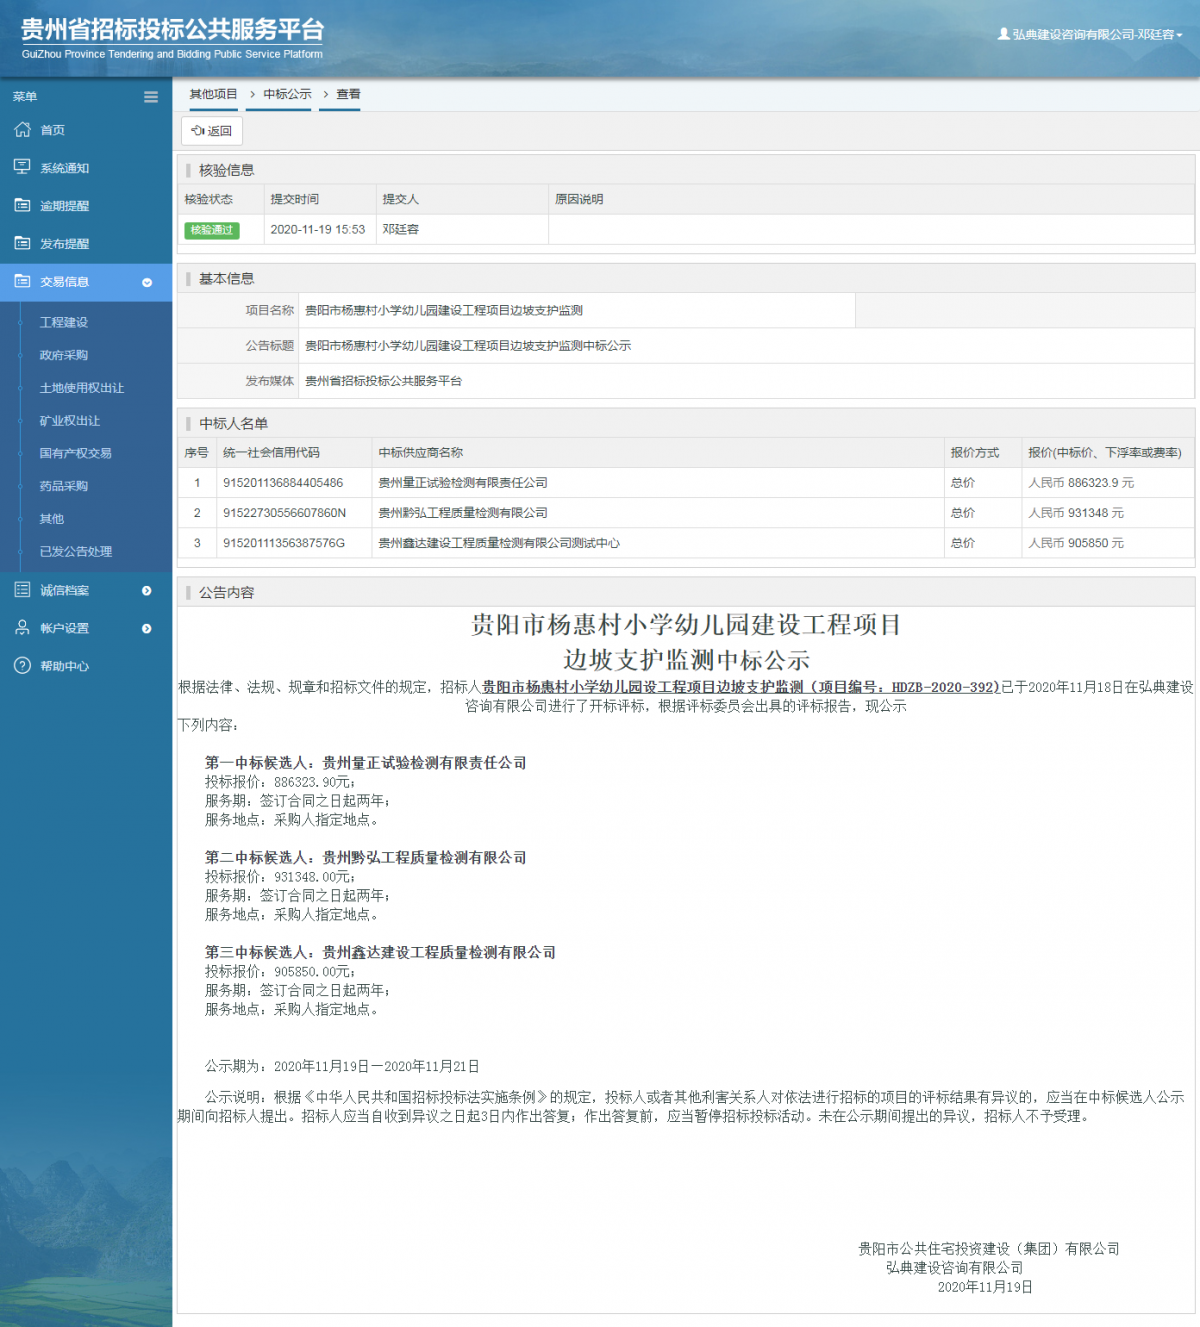The height and width of the screenshot is (1327, 1200).
Task: Open the user dropdown 弘典建设咨询有限公司-邓廷容
Action: pos(1091,34)
